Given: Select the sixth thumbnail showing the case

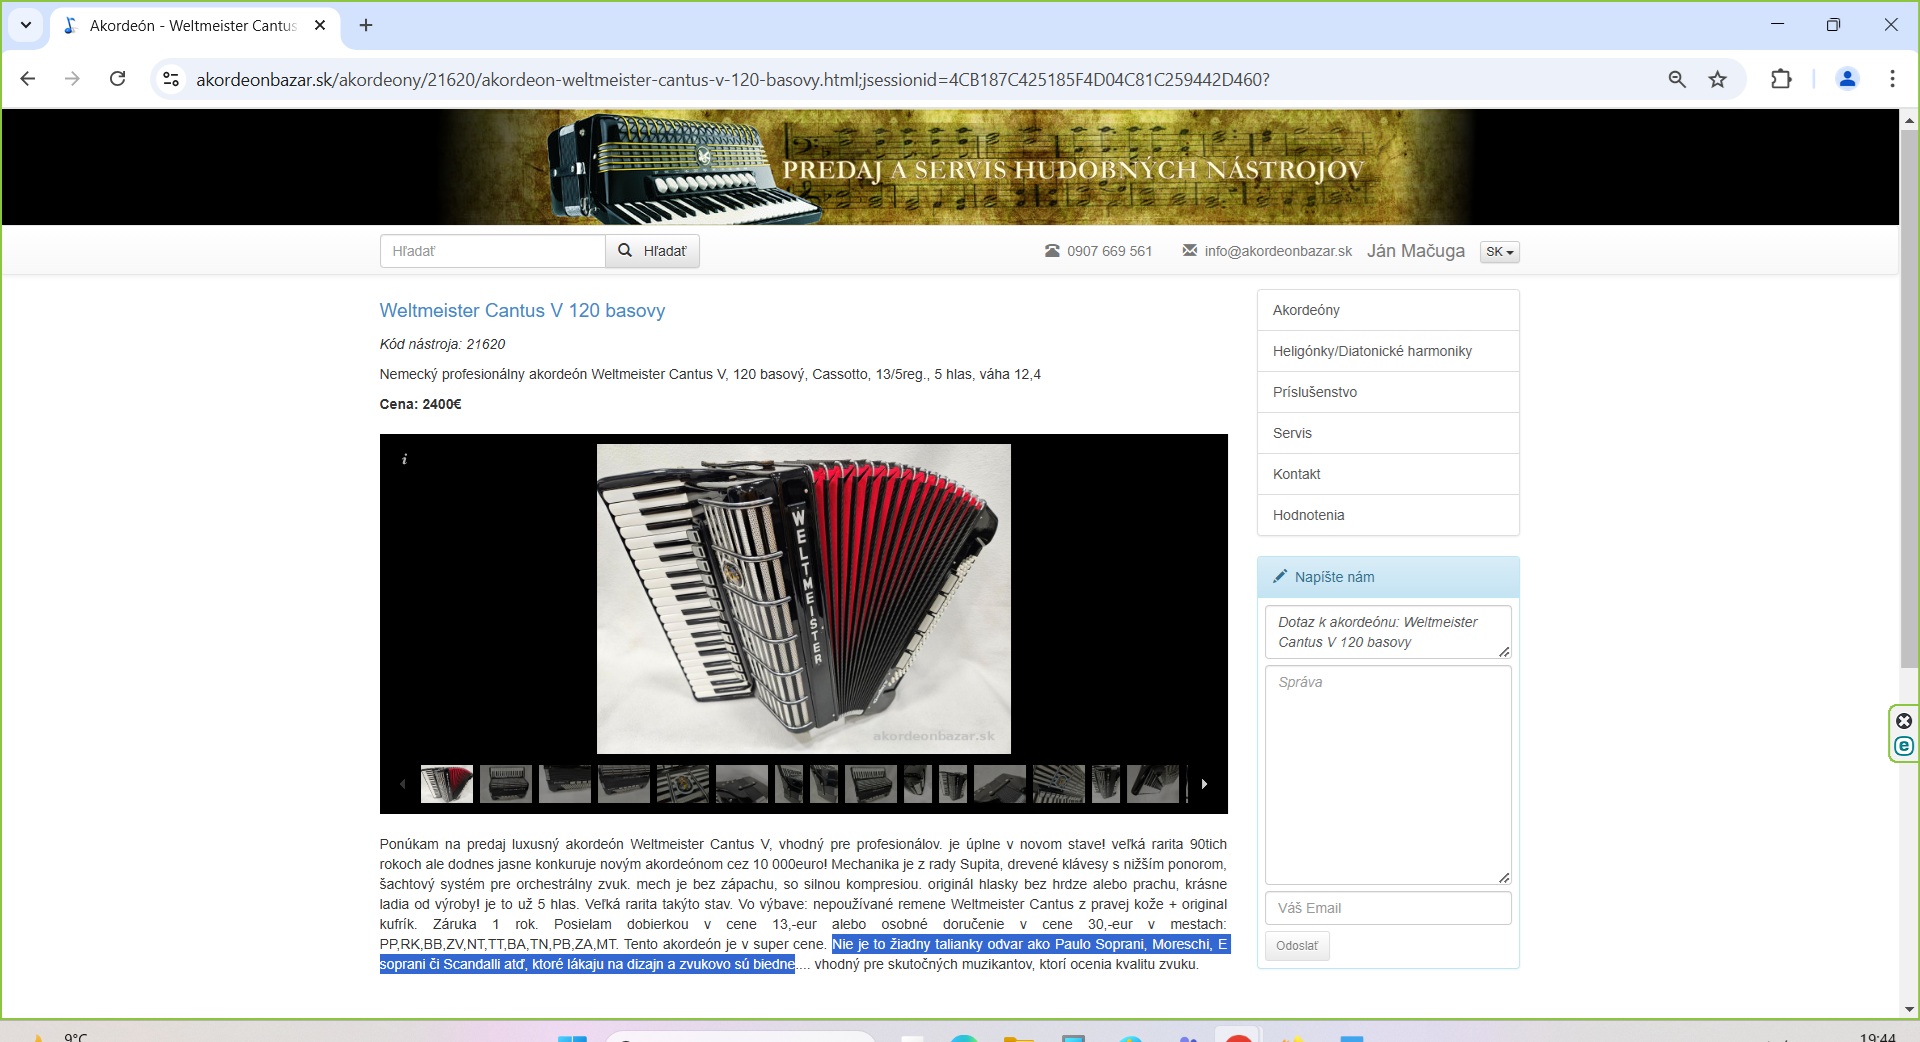Looking at the screenshot, I should [742, 784].
